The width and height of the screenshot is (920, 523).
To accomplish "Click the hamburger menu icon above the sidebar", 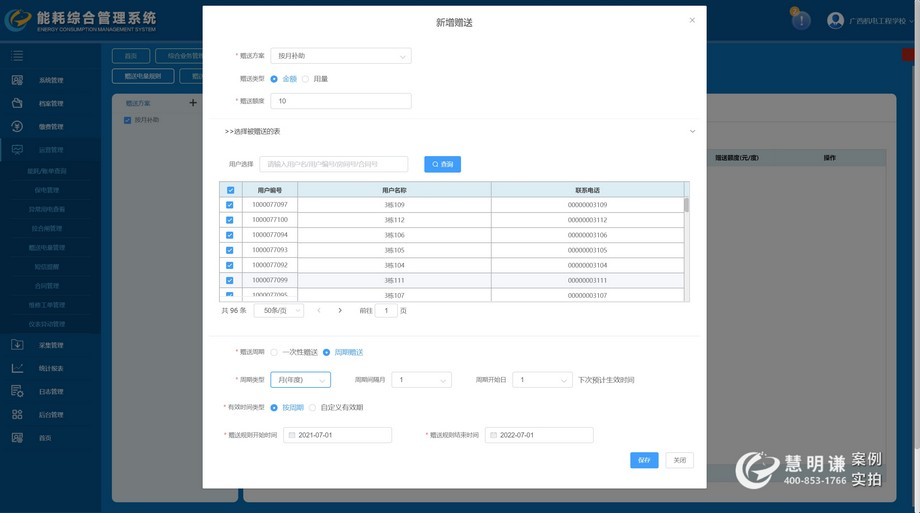I will [x=17, y=56].
